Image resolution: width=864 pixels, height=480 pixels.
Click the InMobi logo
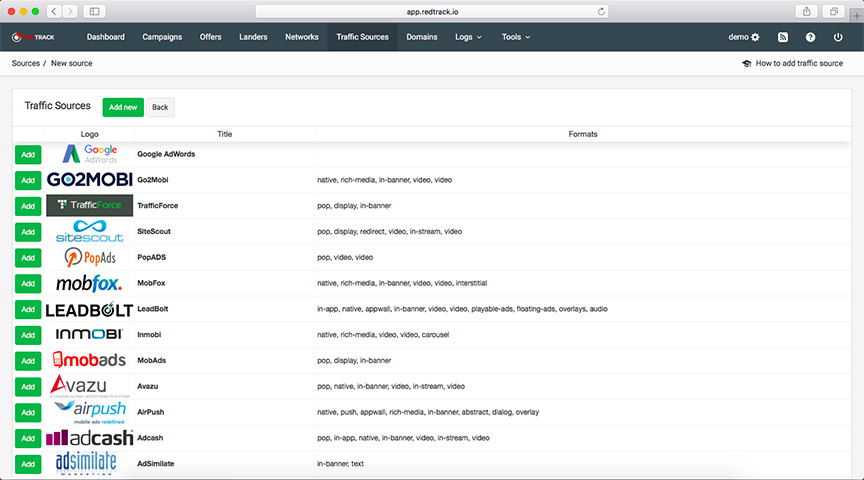coord(89,335)
